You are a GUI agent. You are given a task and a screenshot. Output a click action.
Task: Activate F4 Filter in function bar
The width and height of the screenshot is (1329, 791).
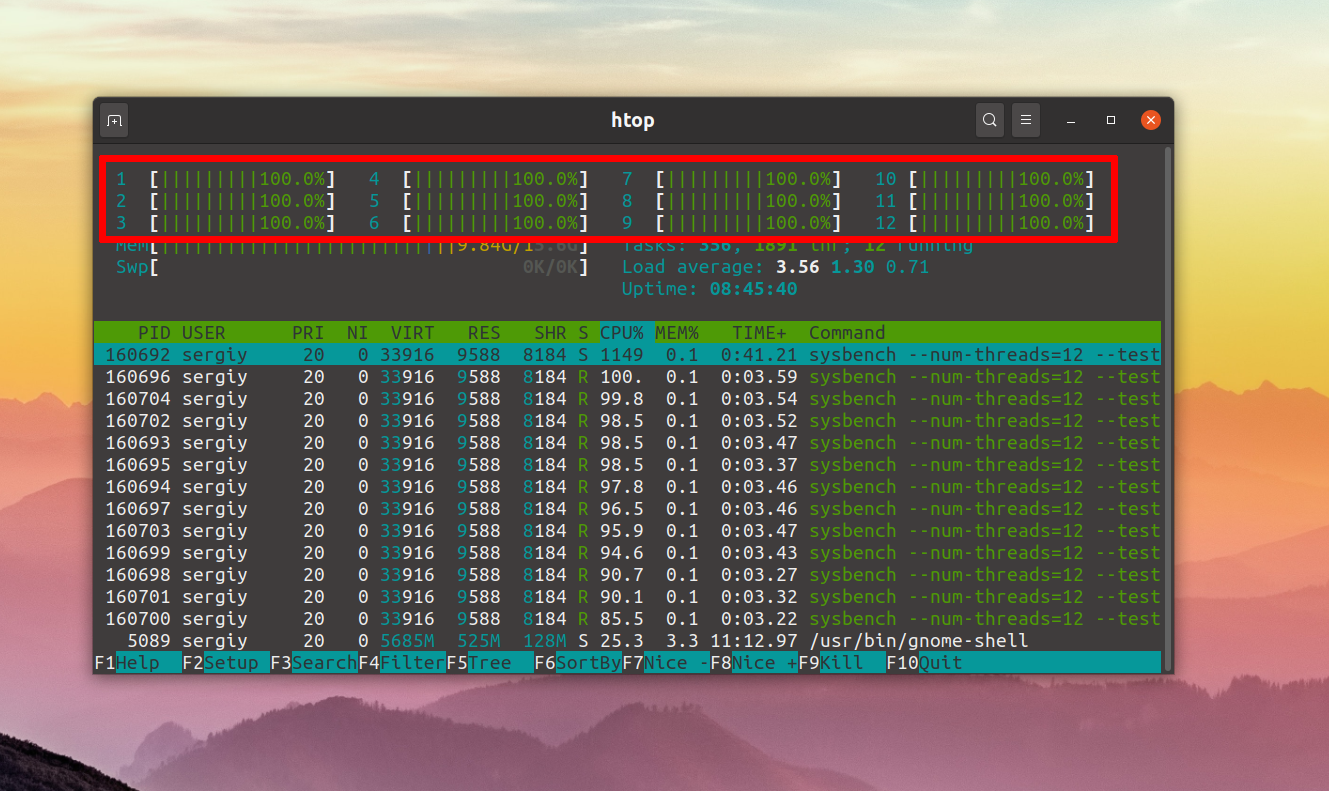coord(402,663)
